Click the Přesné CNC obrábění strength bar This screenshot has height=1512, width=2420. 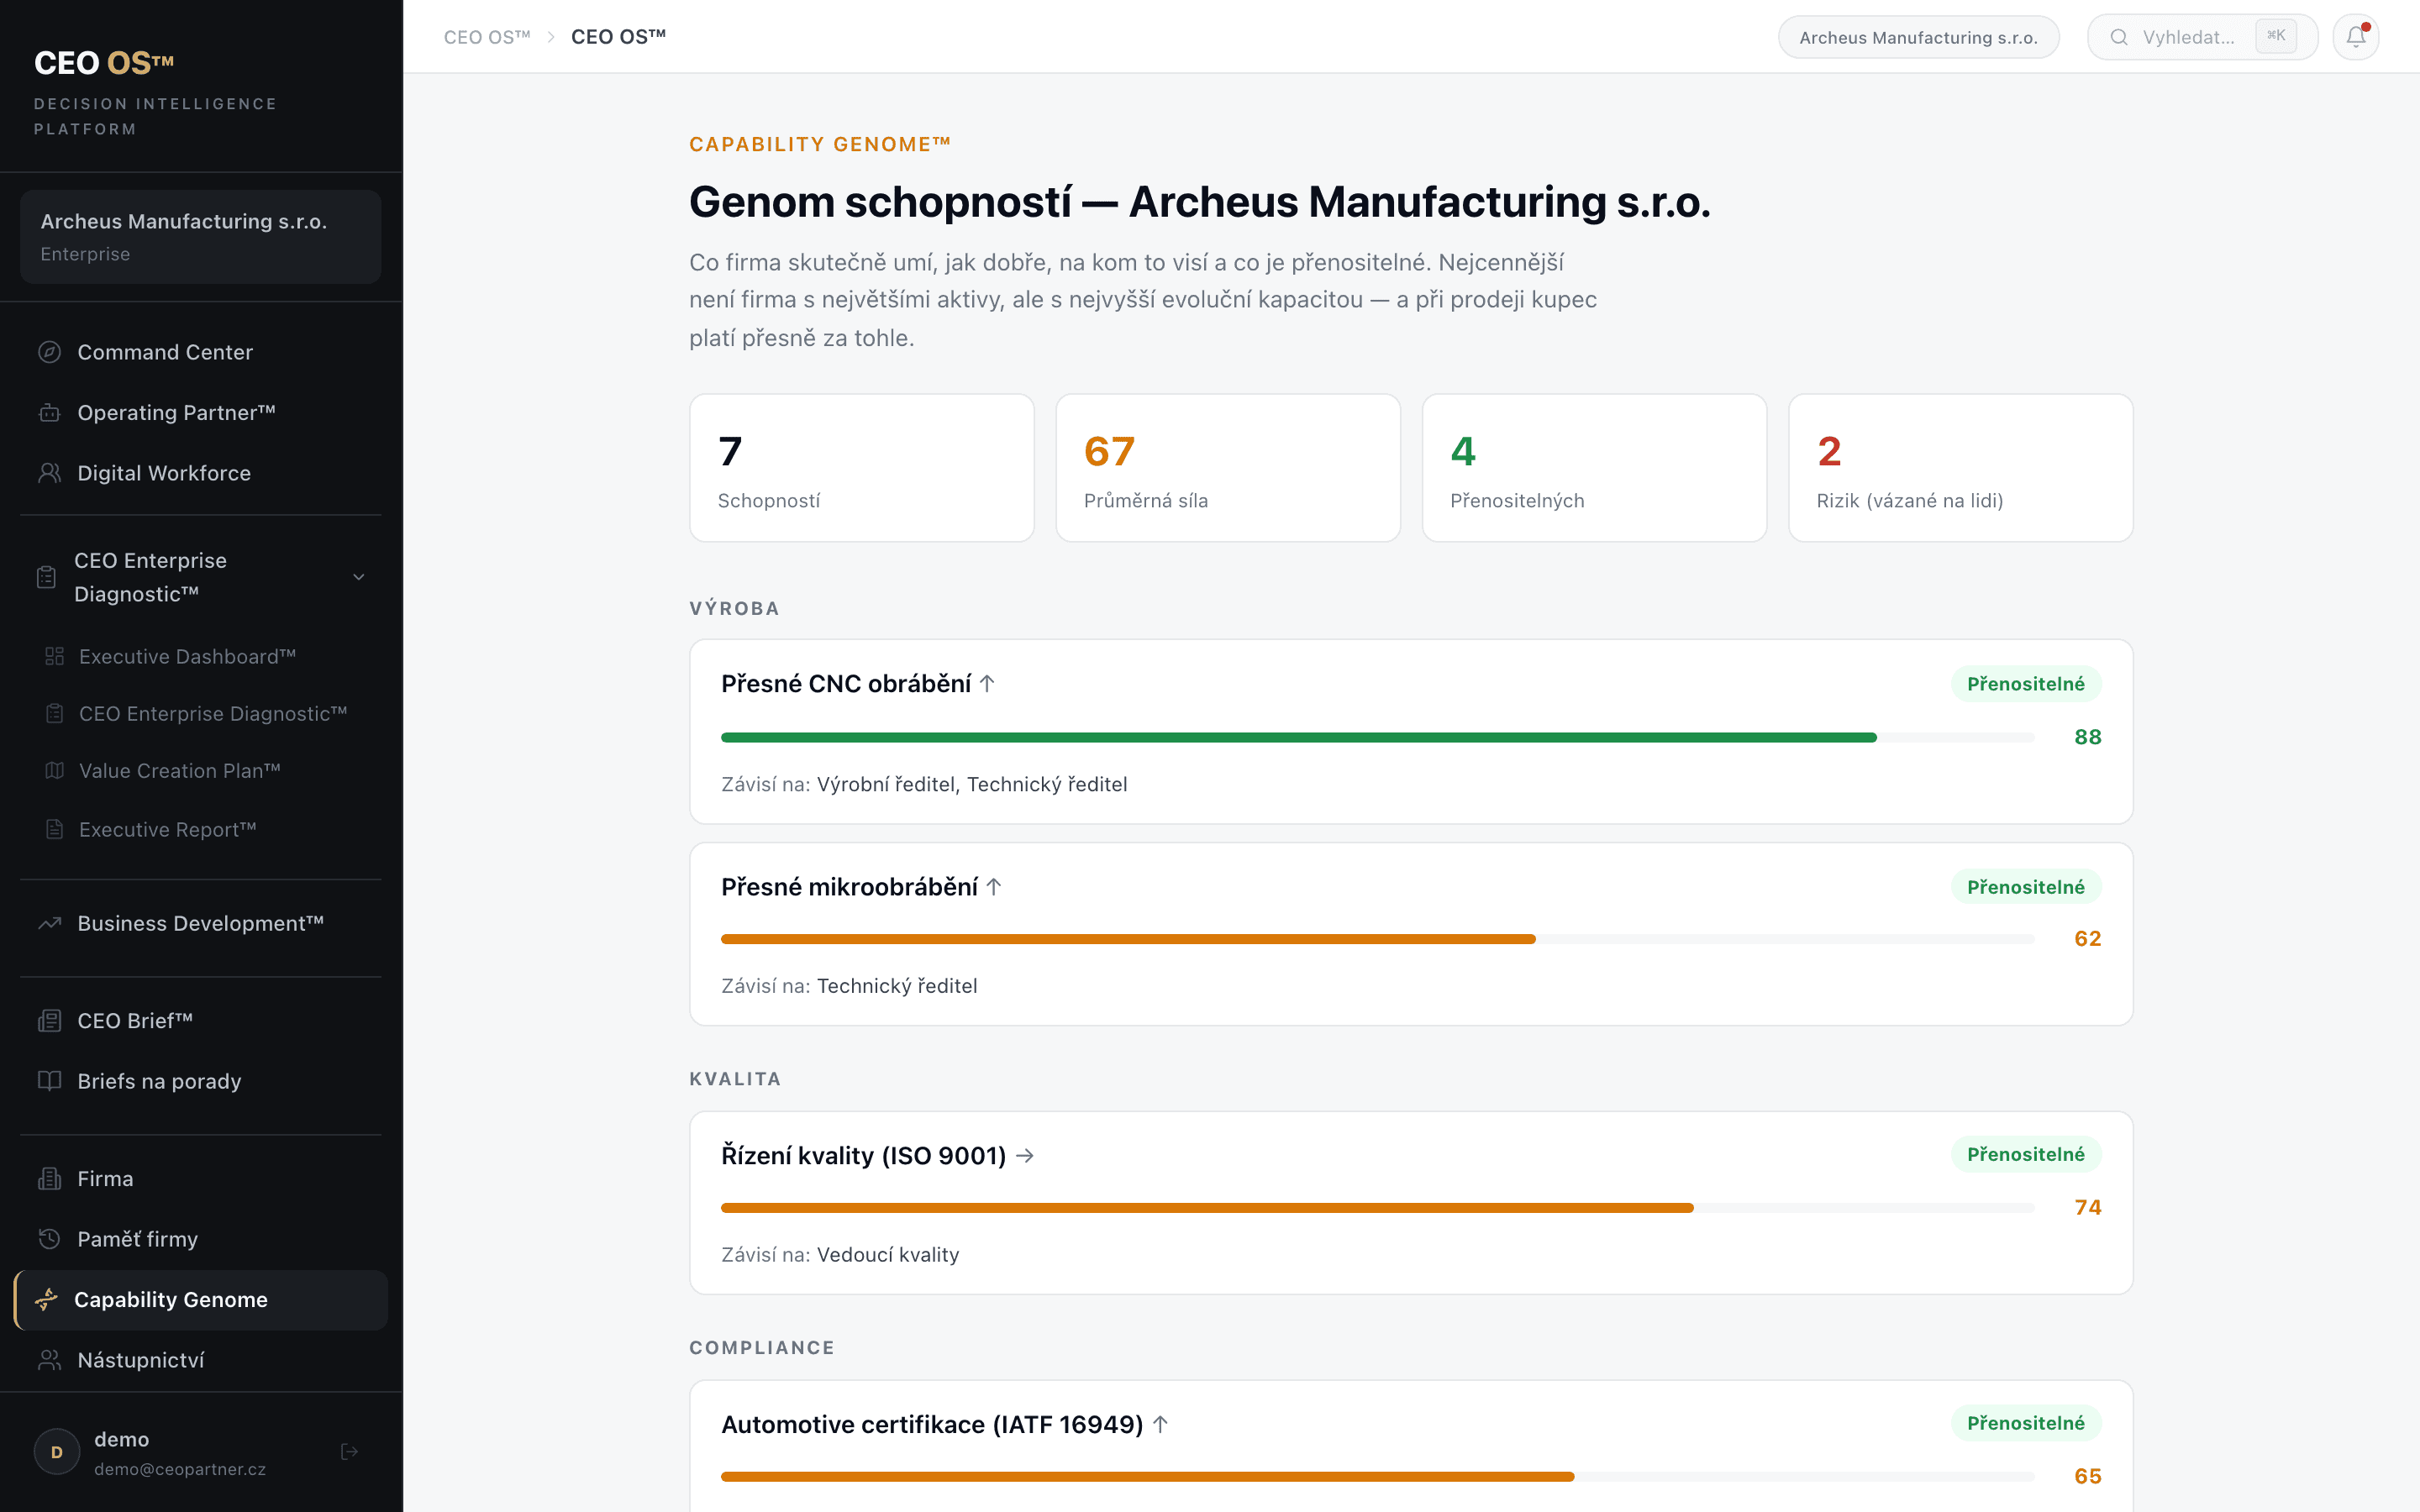(1378, 738)
